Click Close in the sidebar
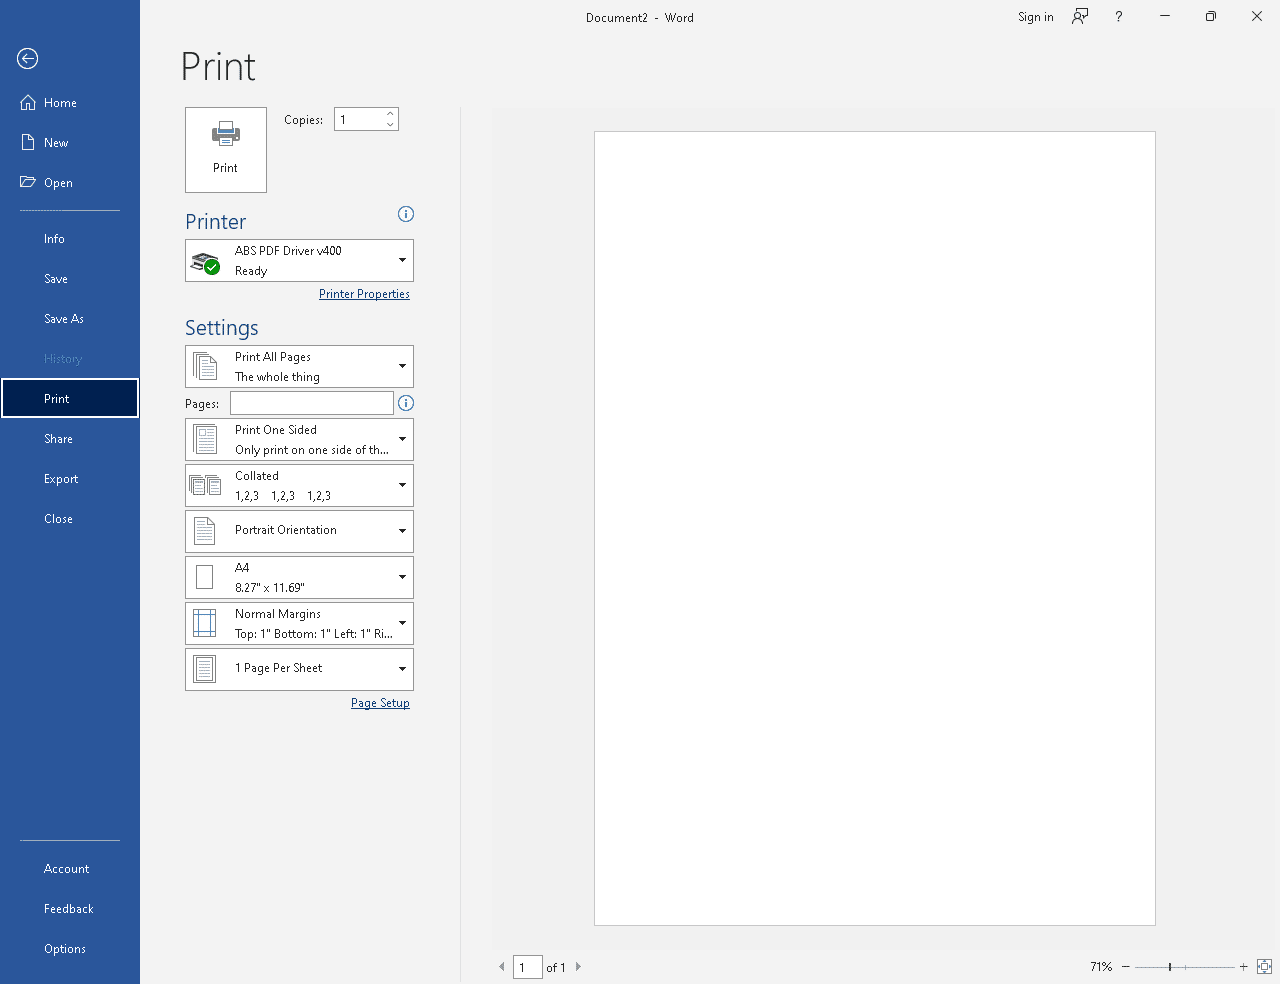The image size is (1280, 984). click(x=70, y=519)
